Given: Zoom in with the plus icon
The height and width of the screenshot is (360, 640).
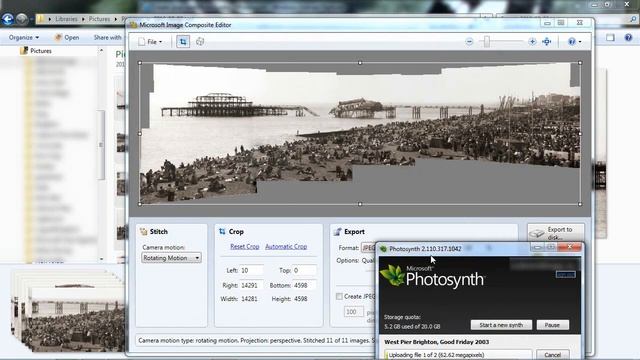Looking at the screenshot, I should tap(532, 42).
